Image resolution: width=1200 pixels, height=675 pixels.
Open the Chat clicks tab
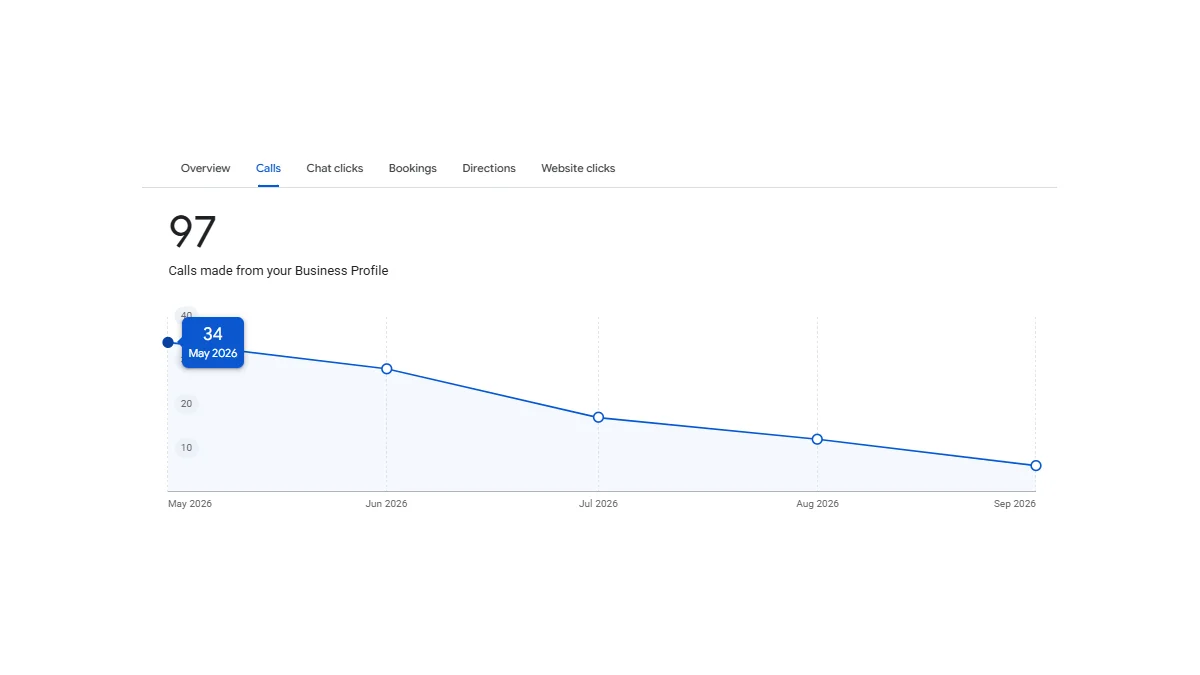click(x=335, y=168)
